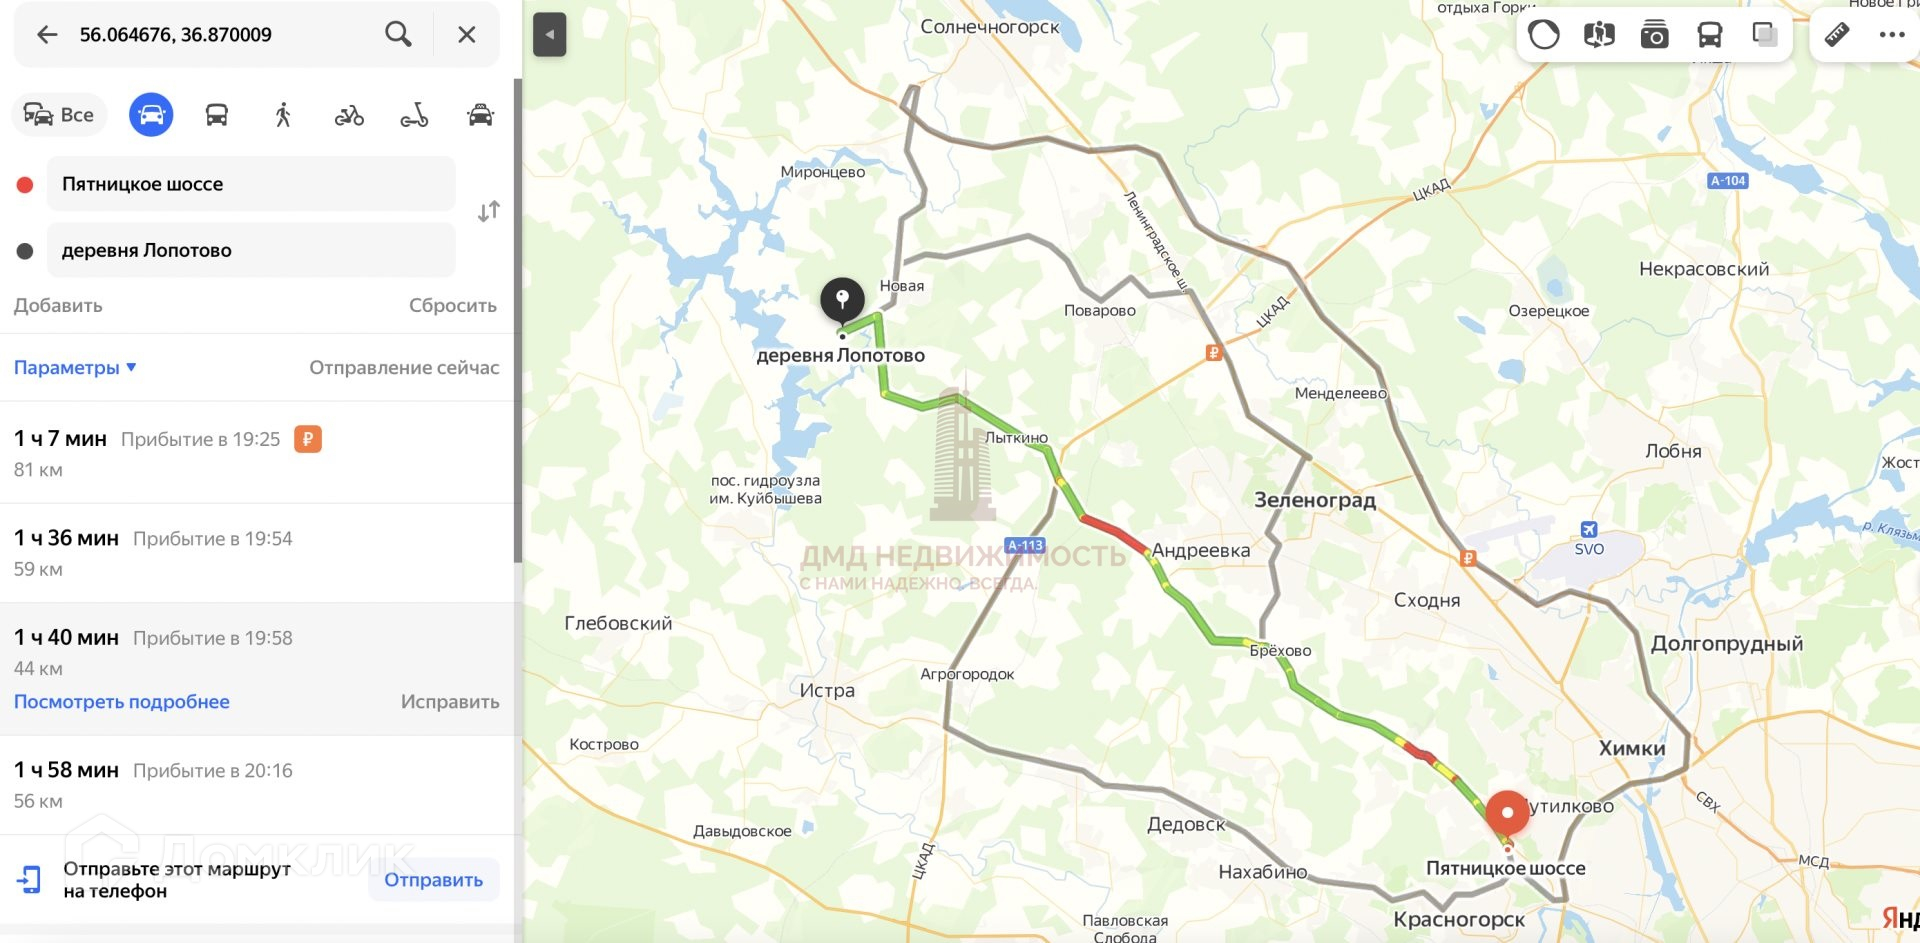Image resolution: width=1920 pixels, height=943 pixels.
Task: Toggle public transport layer on map
Action: tap(1710, 35)
